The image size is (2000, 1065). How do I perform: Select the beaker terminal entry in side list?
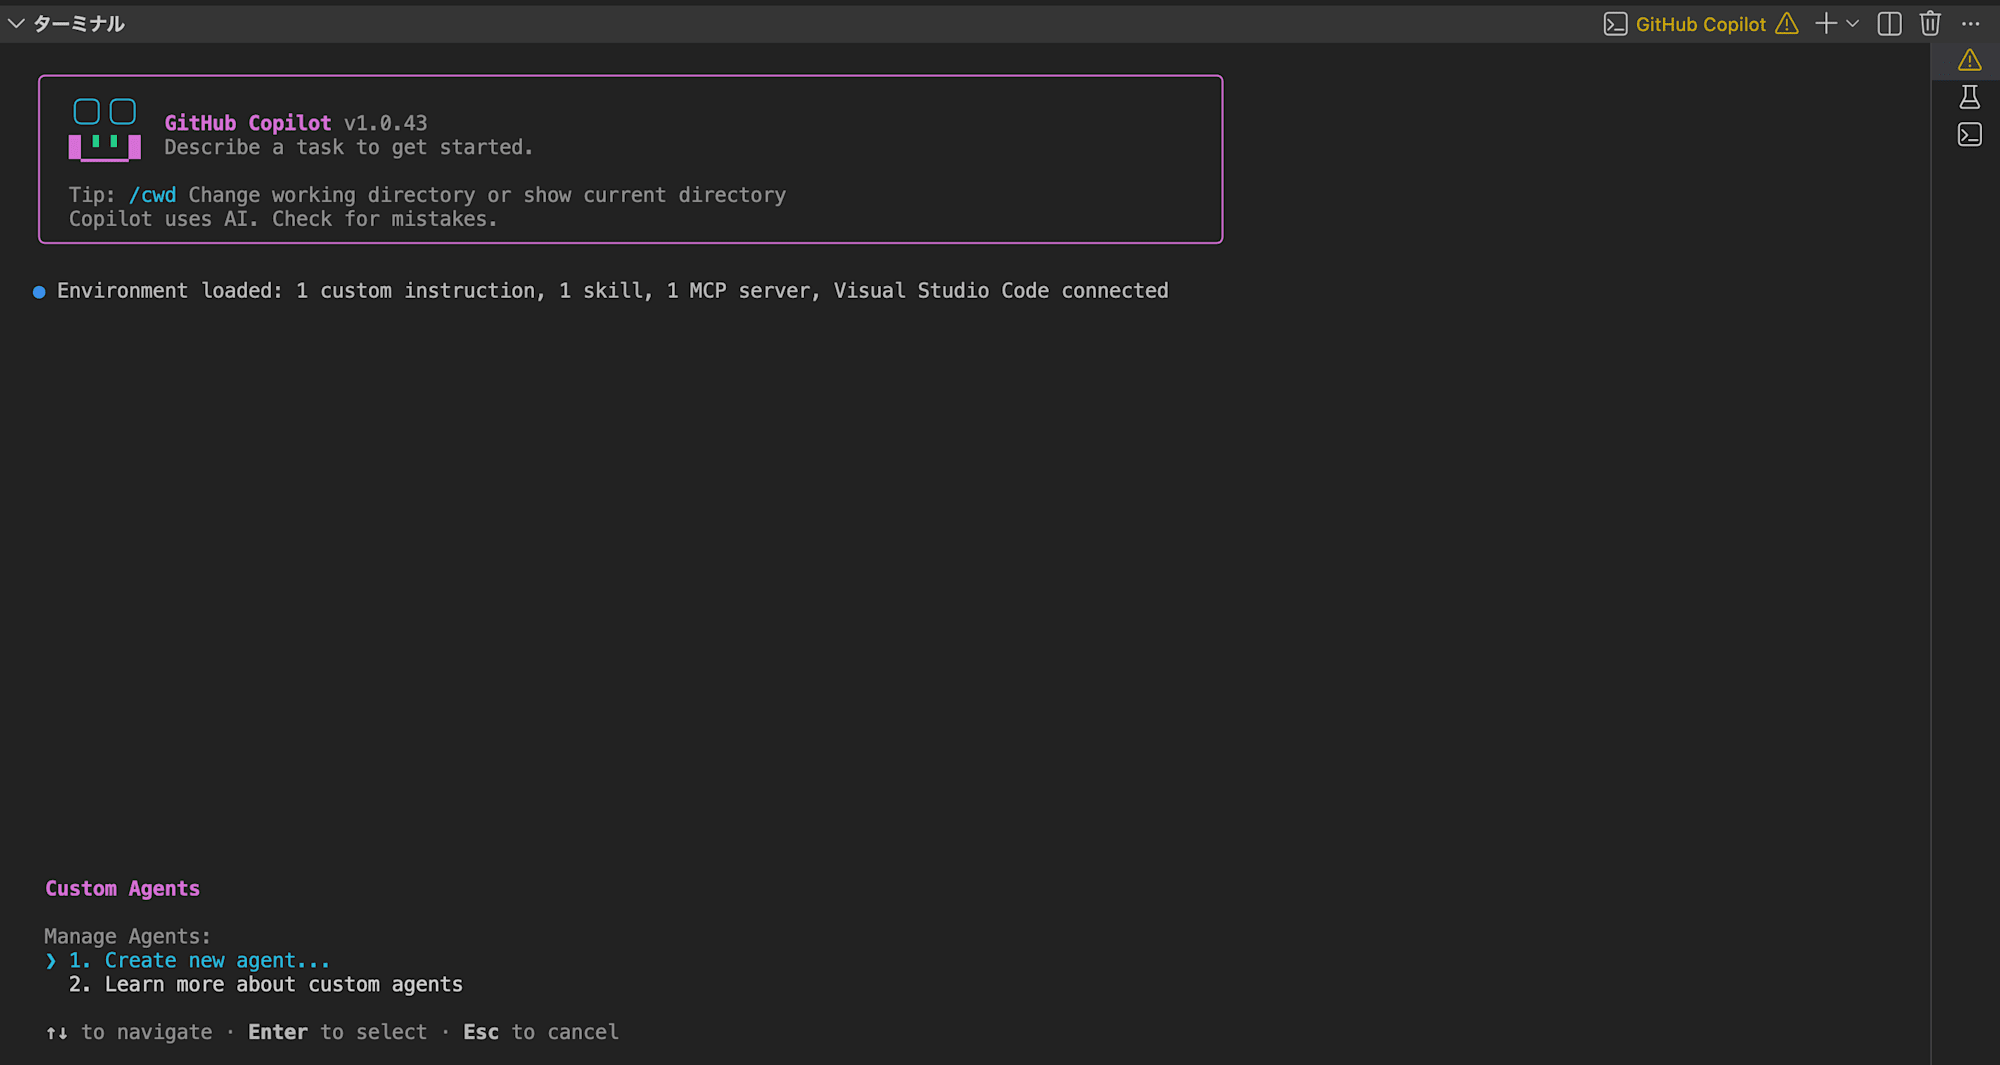1969,97
